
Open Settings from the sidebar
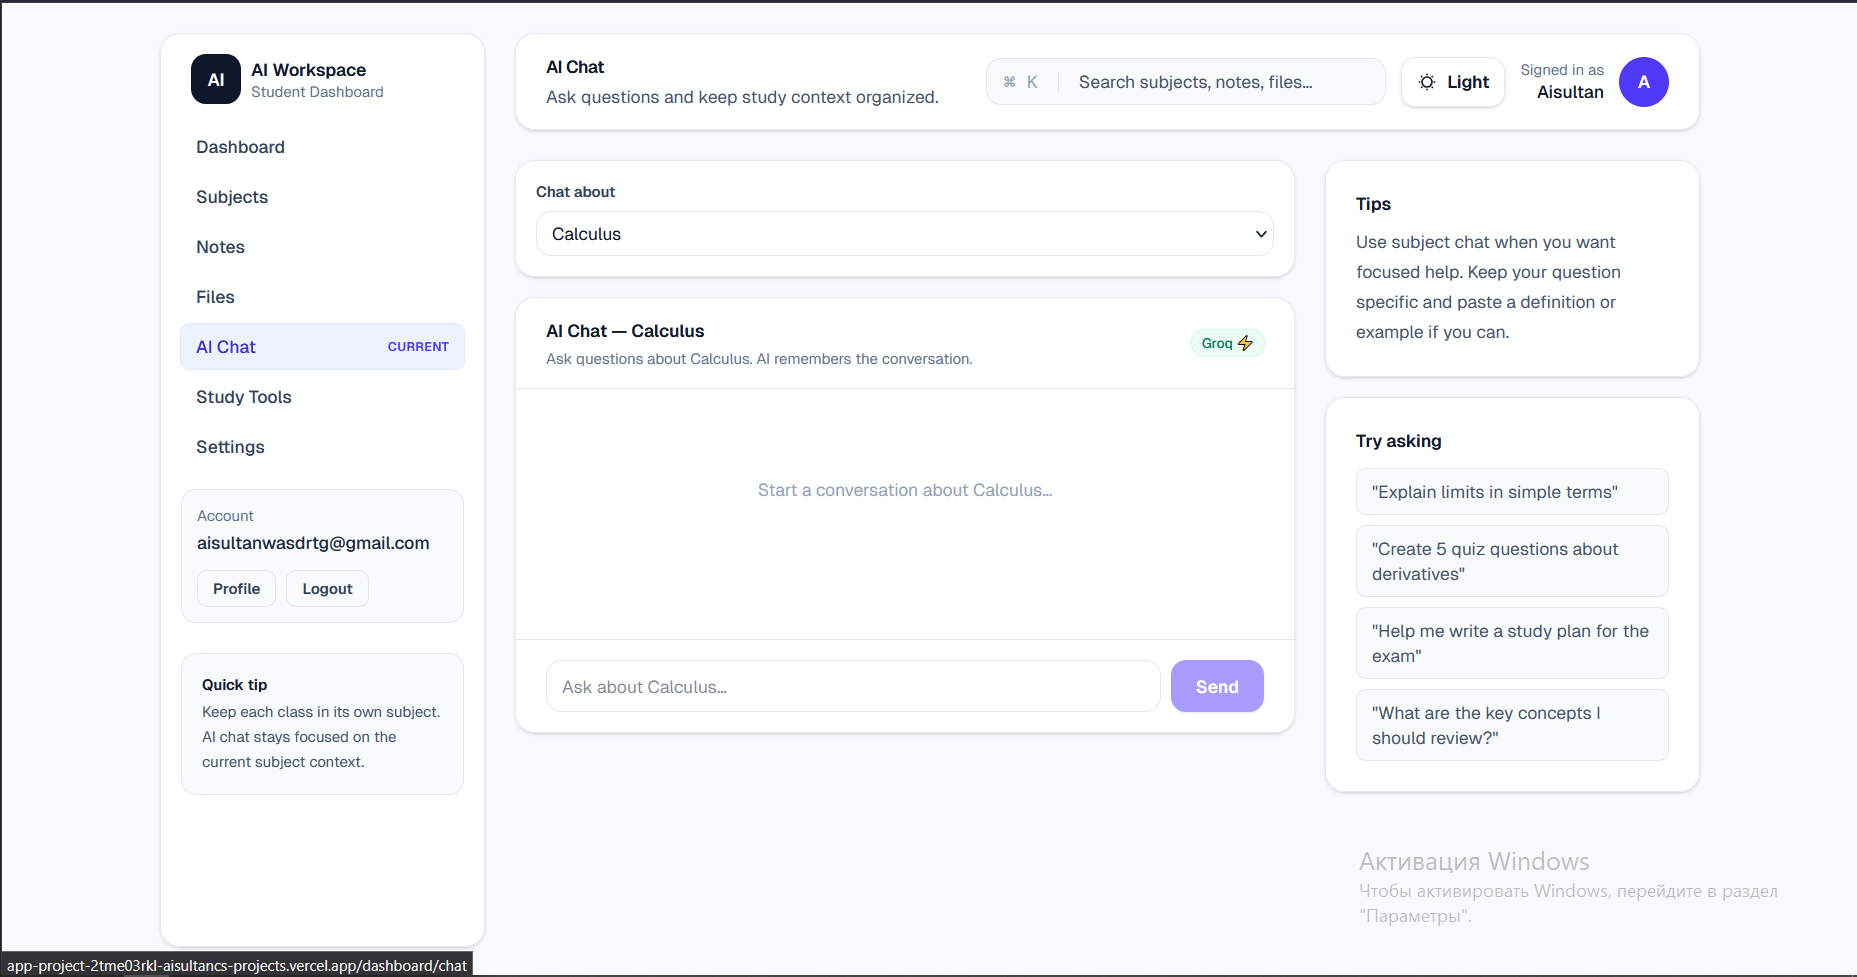[230, 447]
